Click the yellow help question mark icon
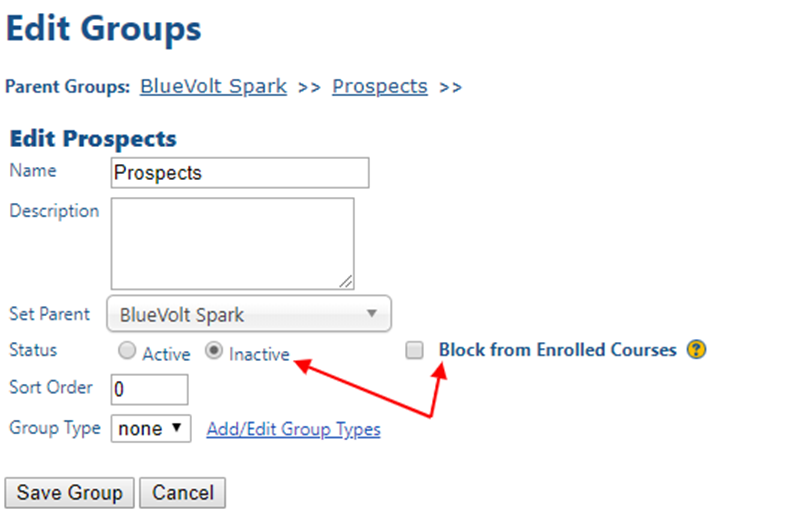This screenshot has height=519, width=805. [x=696, y=350]
